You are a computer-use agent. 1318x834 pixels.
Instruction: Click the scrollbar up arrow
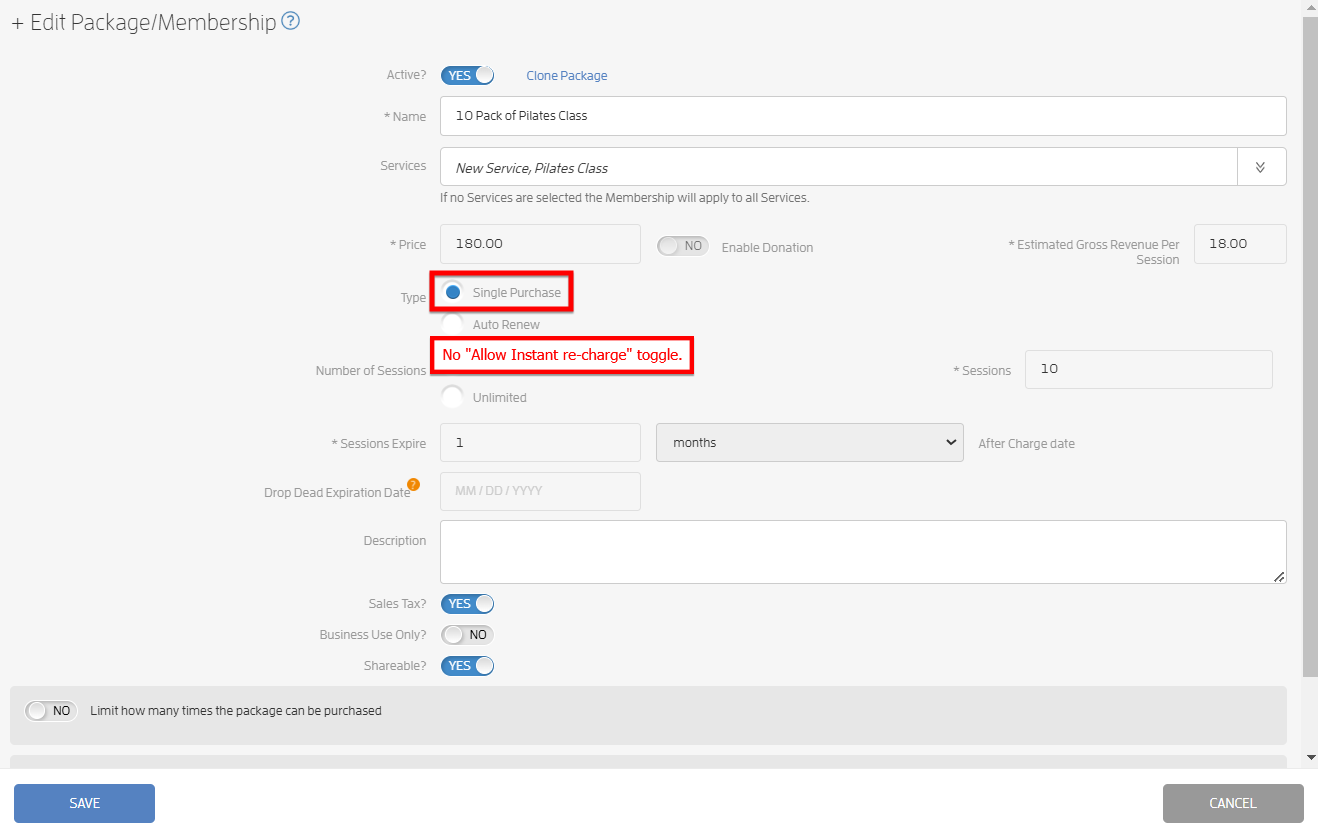click(x=1310, y=8)
